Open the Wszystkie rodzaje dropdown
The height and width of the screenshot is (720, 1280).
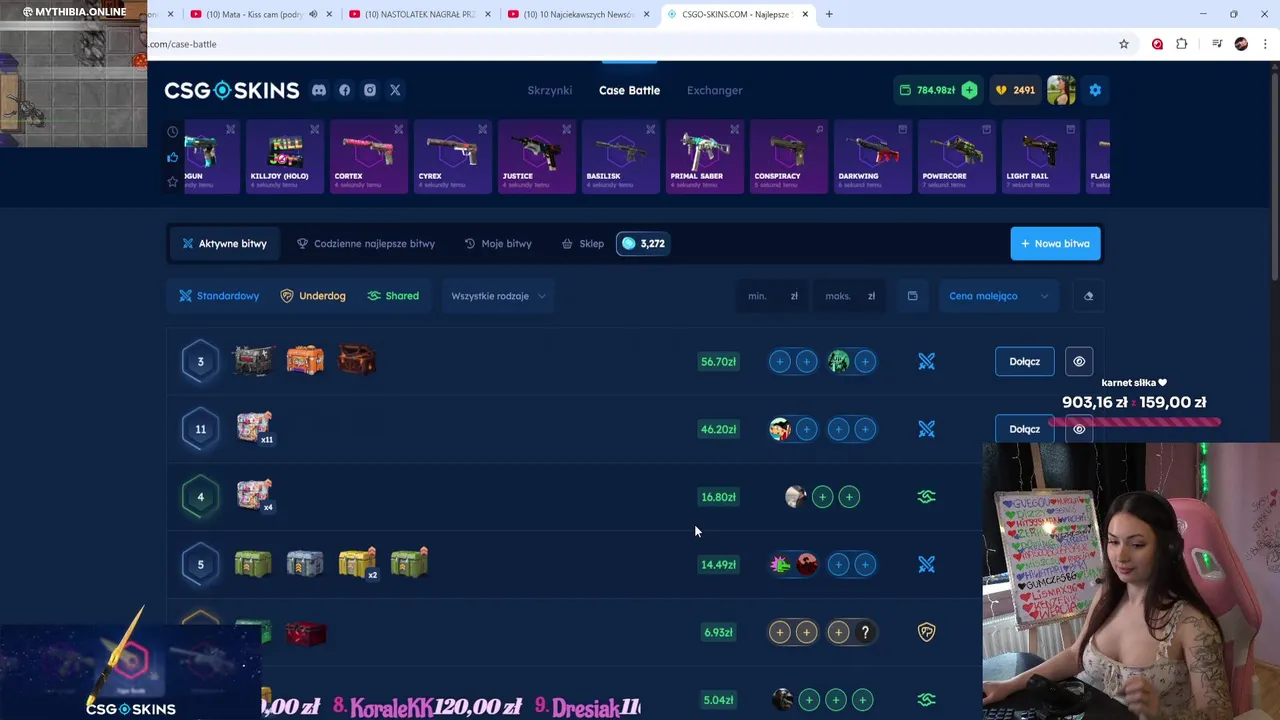coord(498,296)
